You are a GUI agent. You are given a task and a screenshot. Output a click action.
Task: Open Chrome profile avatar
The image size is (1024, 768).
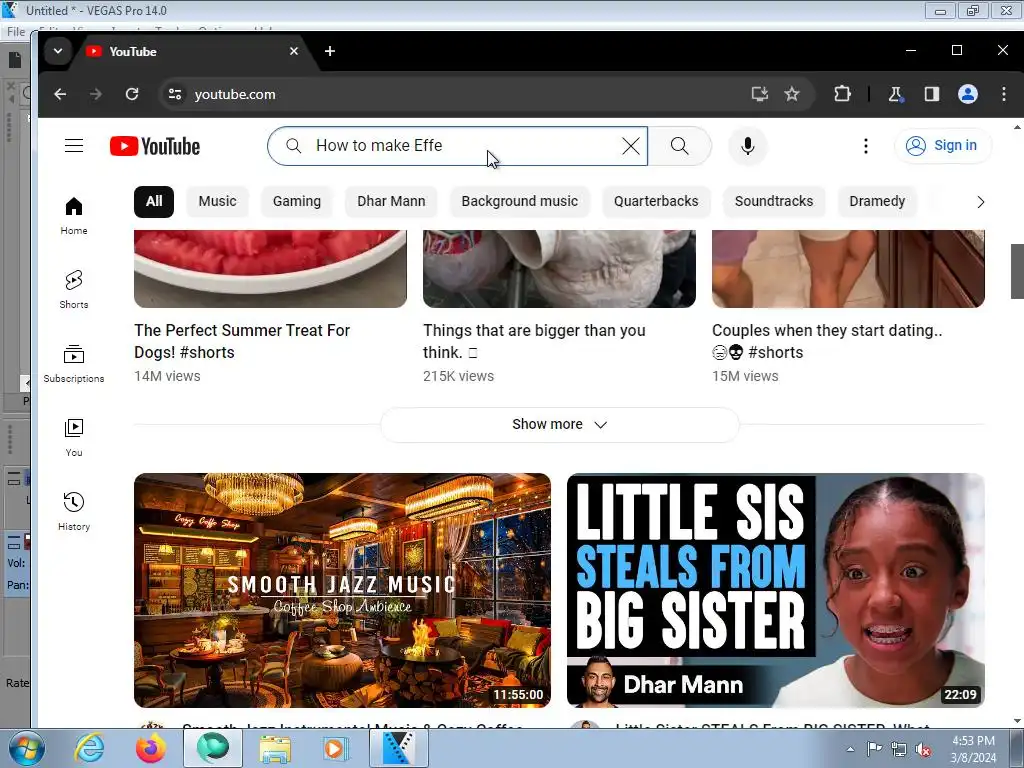[x=967, y=94]
